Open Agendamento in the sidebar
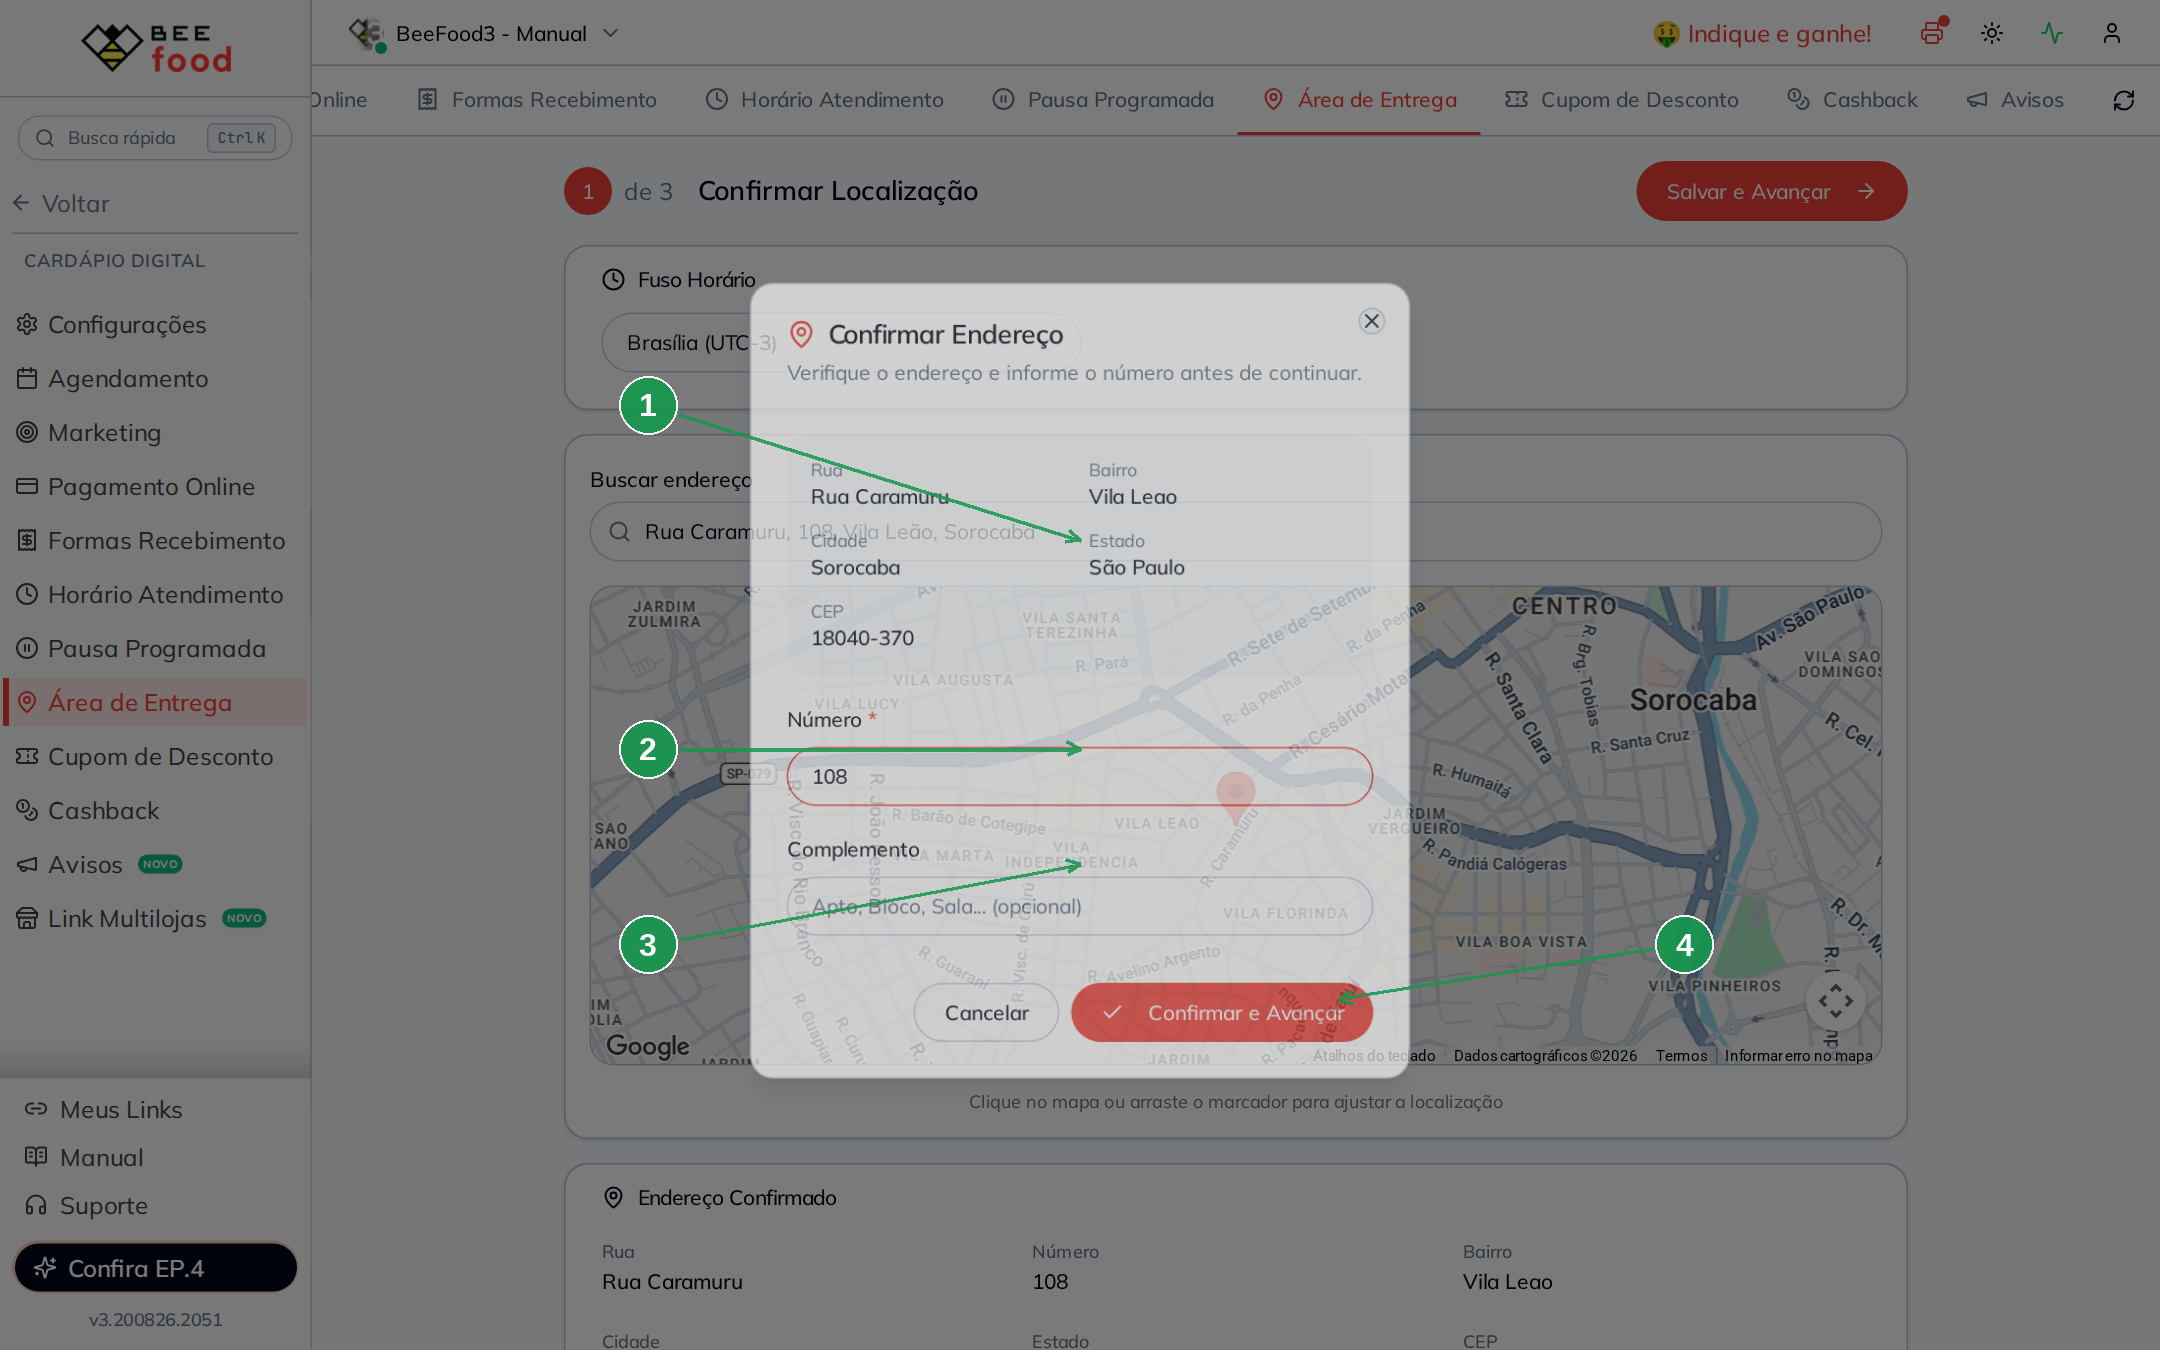Image resolution: width=2160 pixels, height=1350 pixels. [x=155, y=379]
